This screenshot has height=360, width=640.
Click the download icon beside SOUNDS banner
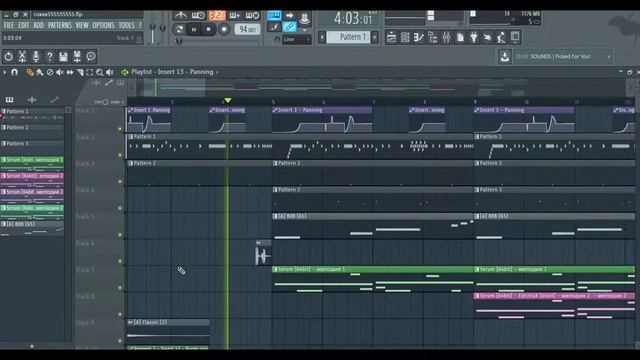505,56
